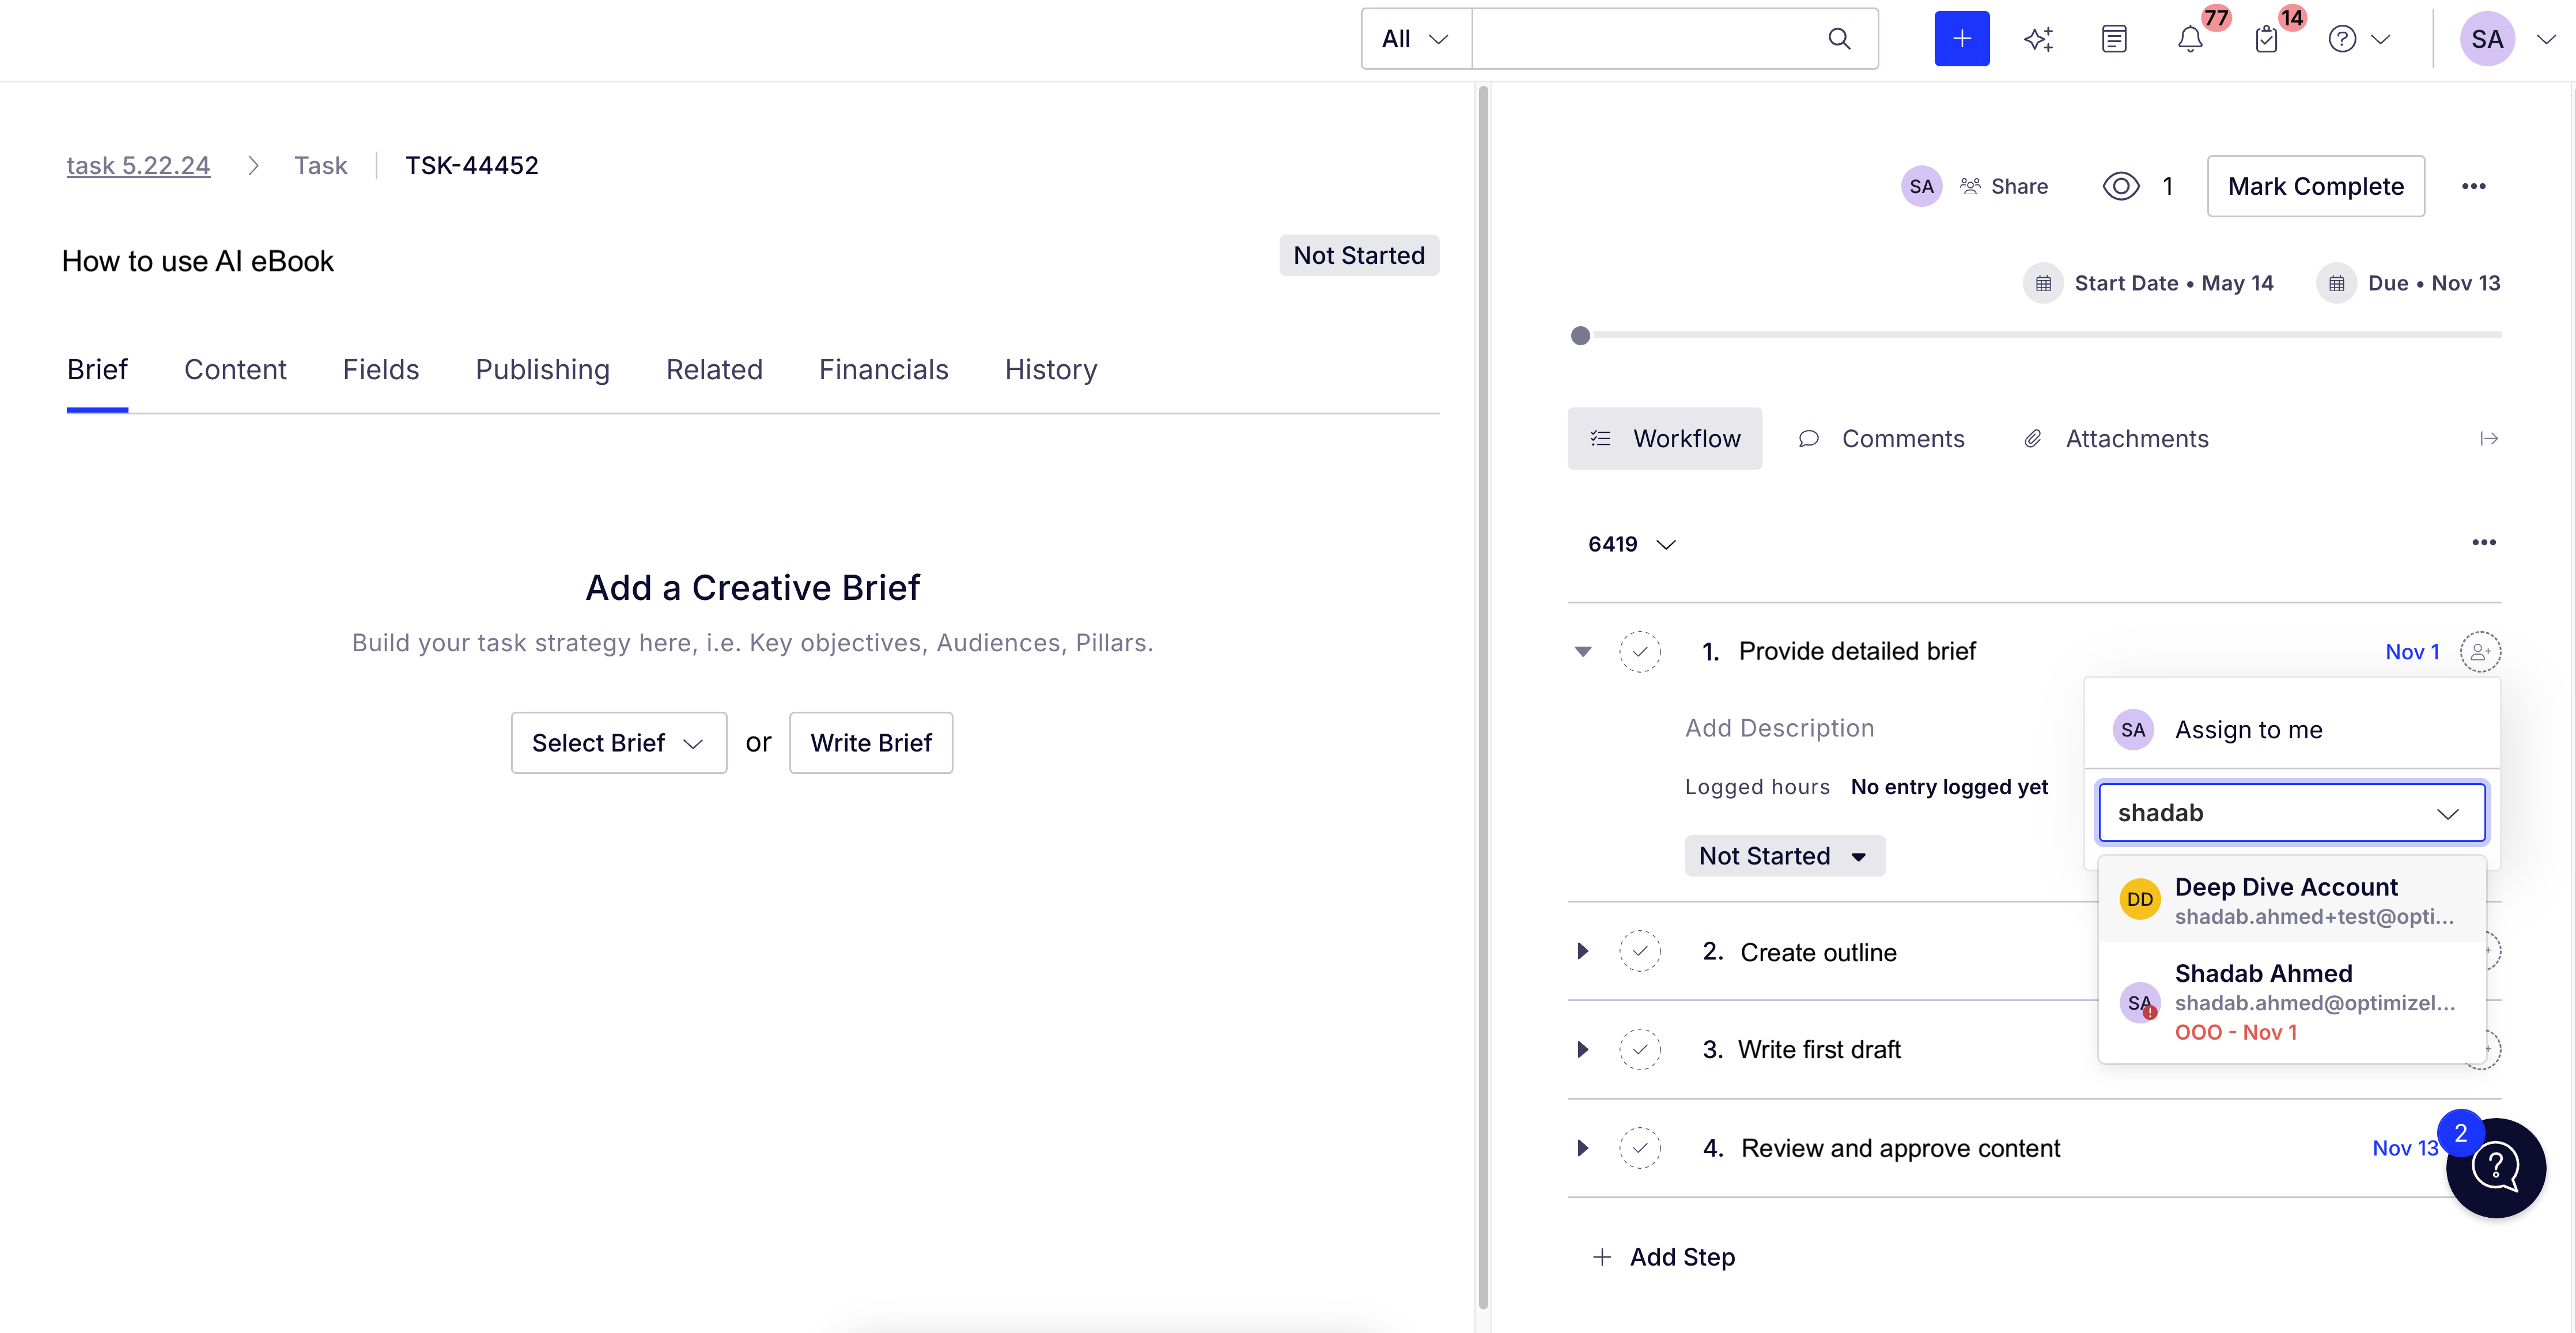The image size is (2576, 1333).
Task: Open the document list icon in the header
Action: point(2114,39)
